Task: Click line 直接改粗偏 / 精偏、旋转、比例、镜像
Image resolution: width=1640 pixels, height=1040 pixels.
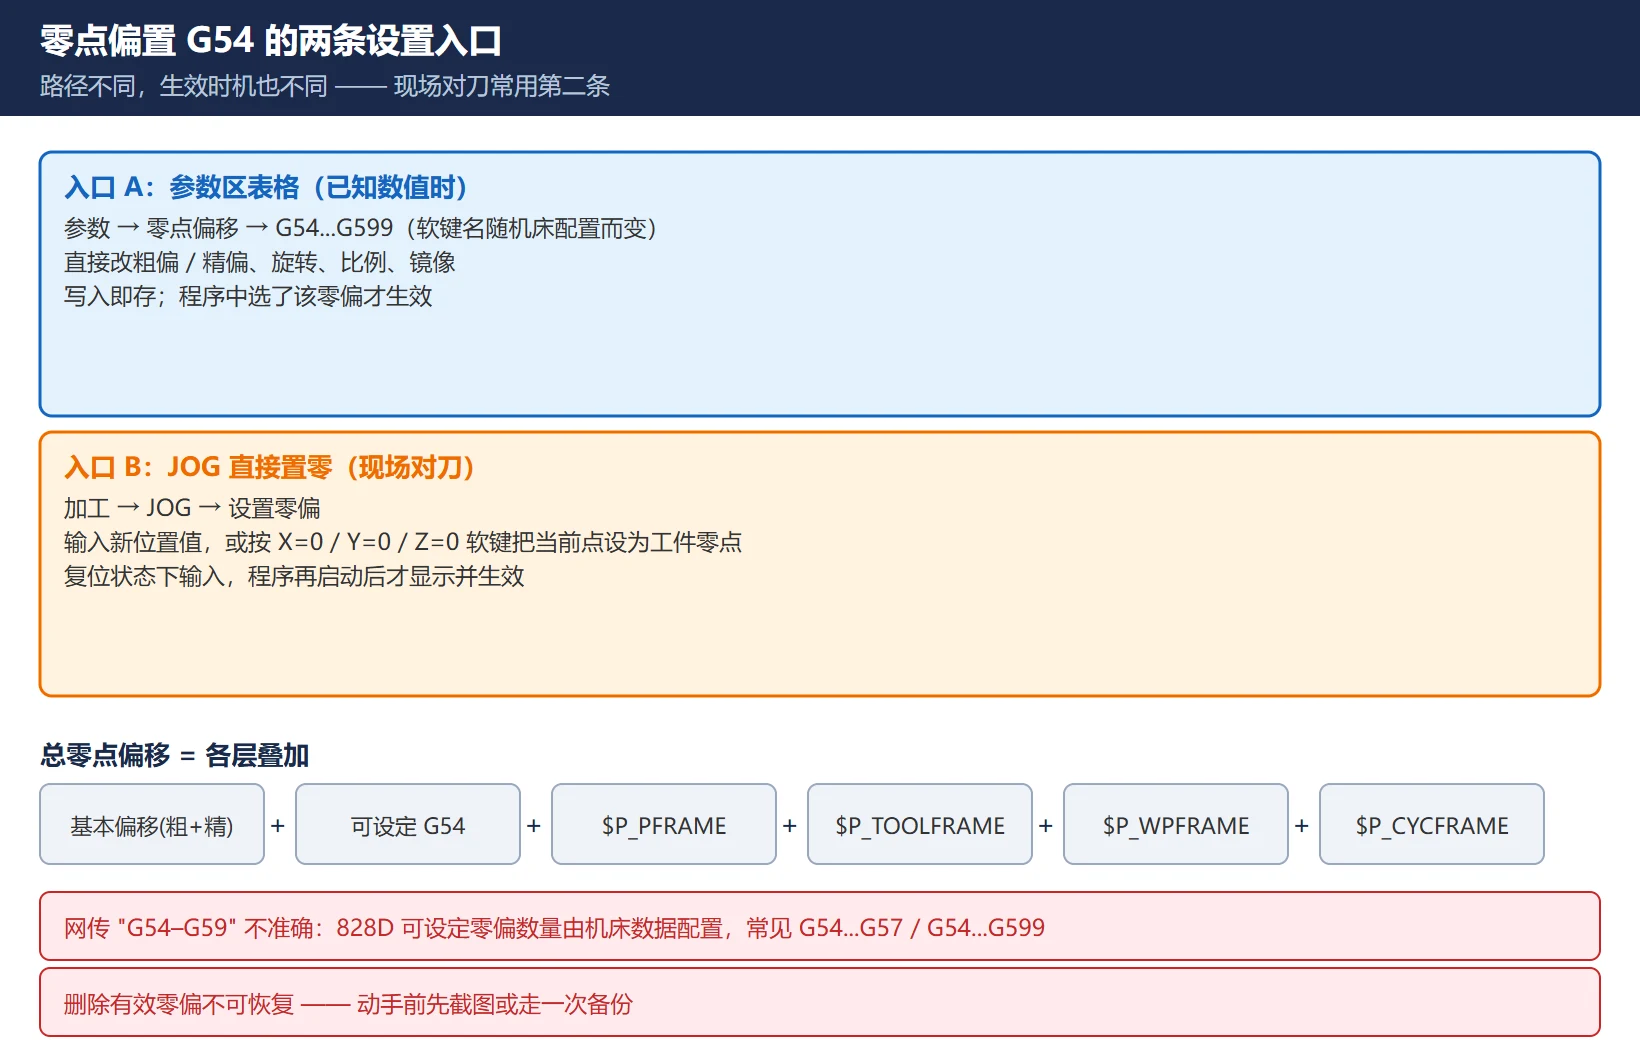Action: [260, 262]
